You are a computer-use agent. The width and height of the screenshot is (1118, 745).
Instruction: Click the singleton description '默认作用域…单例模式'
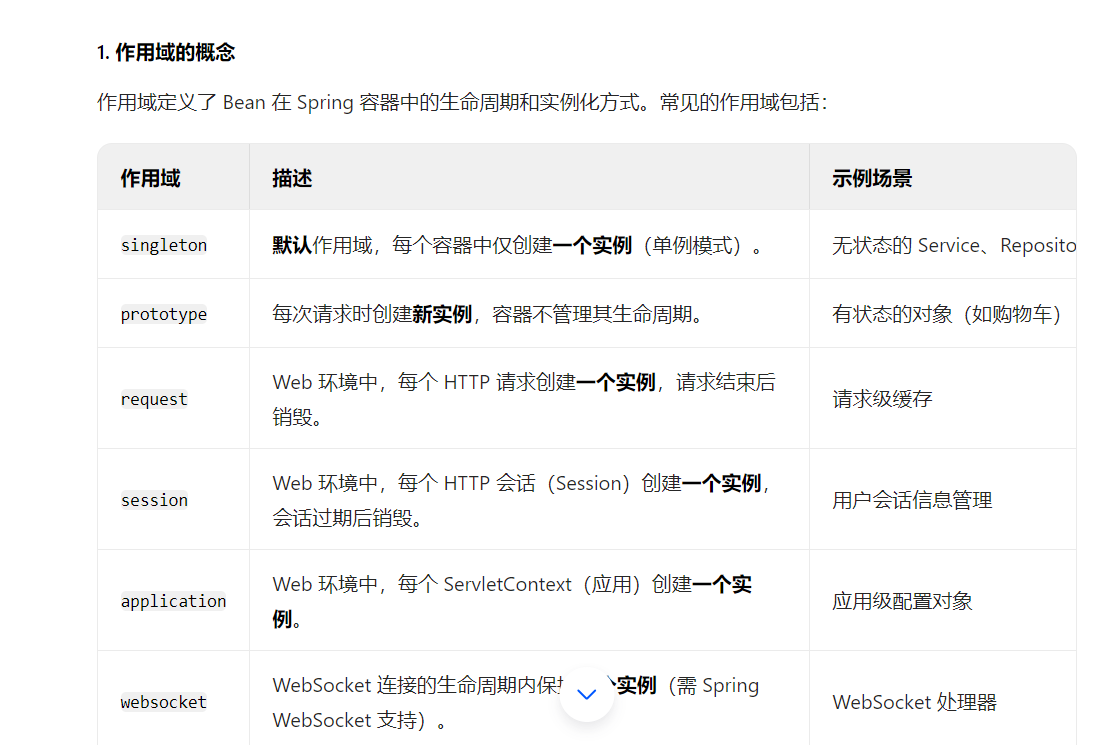[518, 246]
